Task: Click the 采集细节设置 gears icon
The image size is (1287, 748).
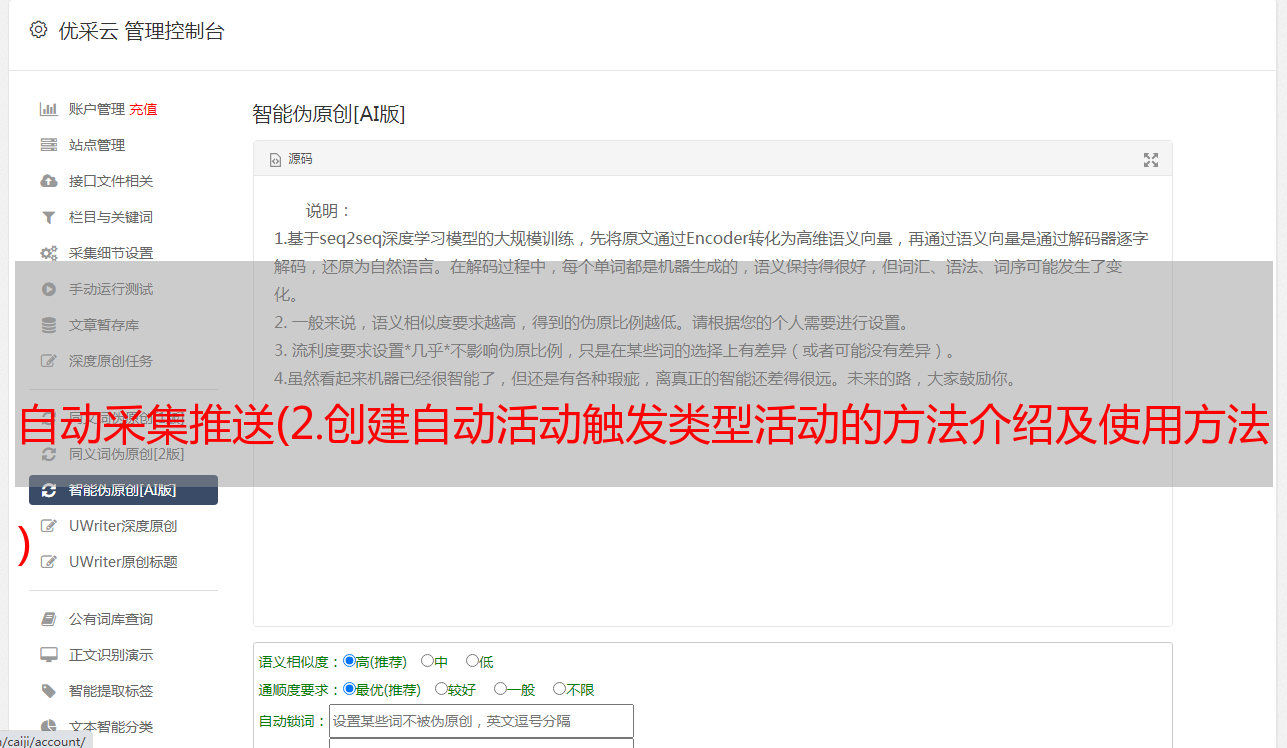Action: tap(48, 253)
